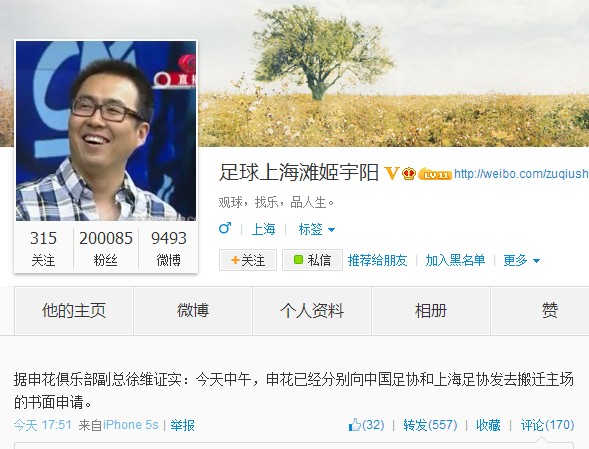
Task: Send a private message via 私信
Action: click(x=313, y=260)
